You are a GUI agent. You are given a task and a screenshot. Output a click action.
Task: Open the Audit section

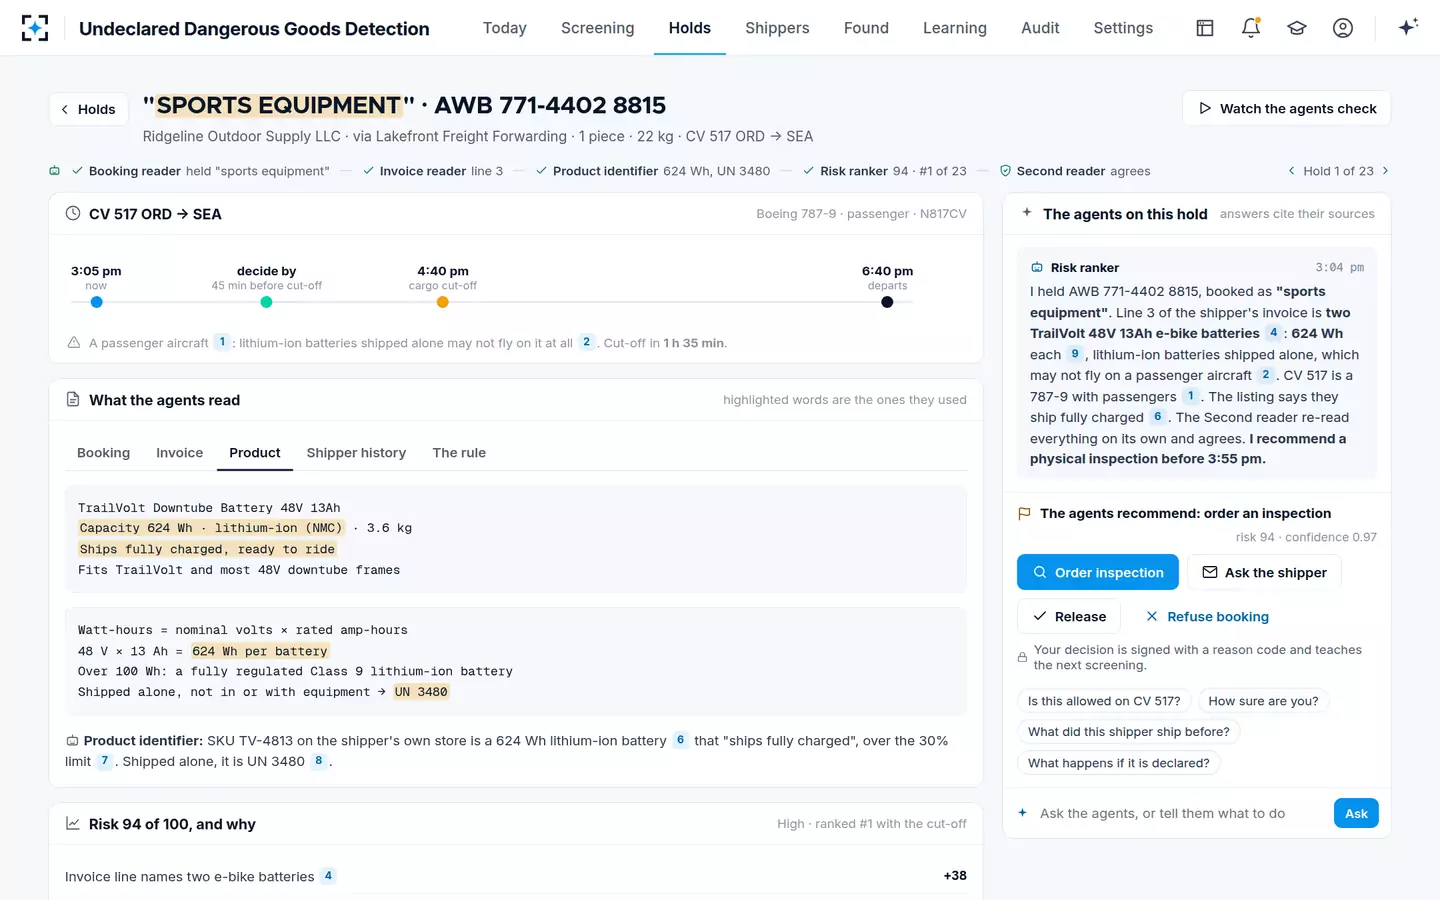coord(1040,28)
